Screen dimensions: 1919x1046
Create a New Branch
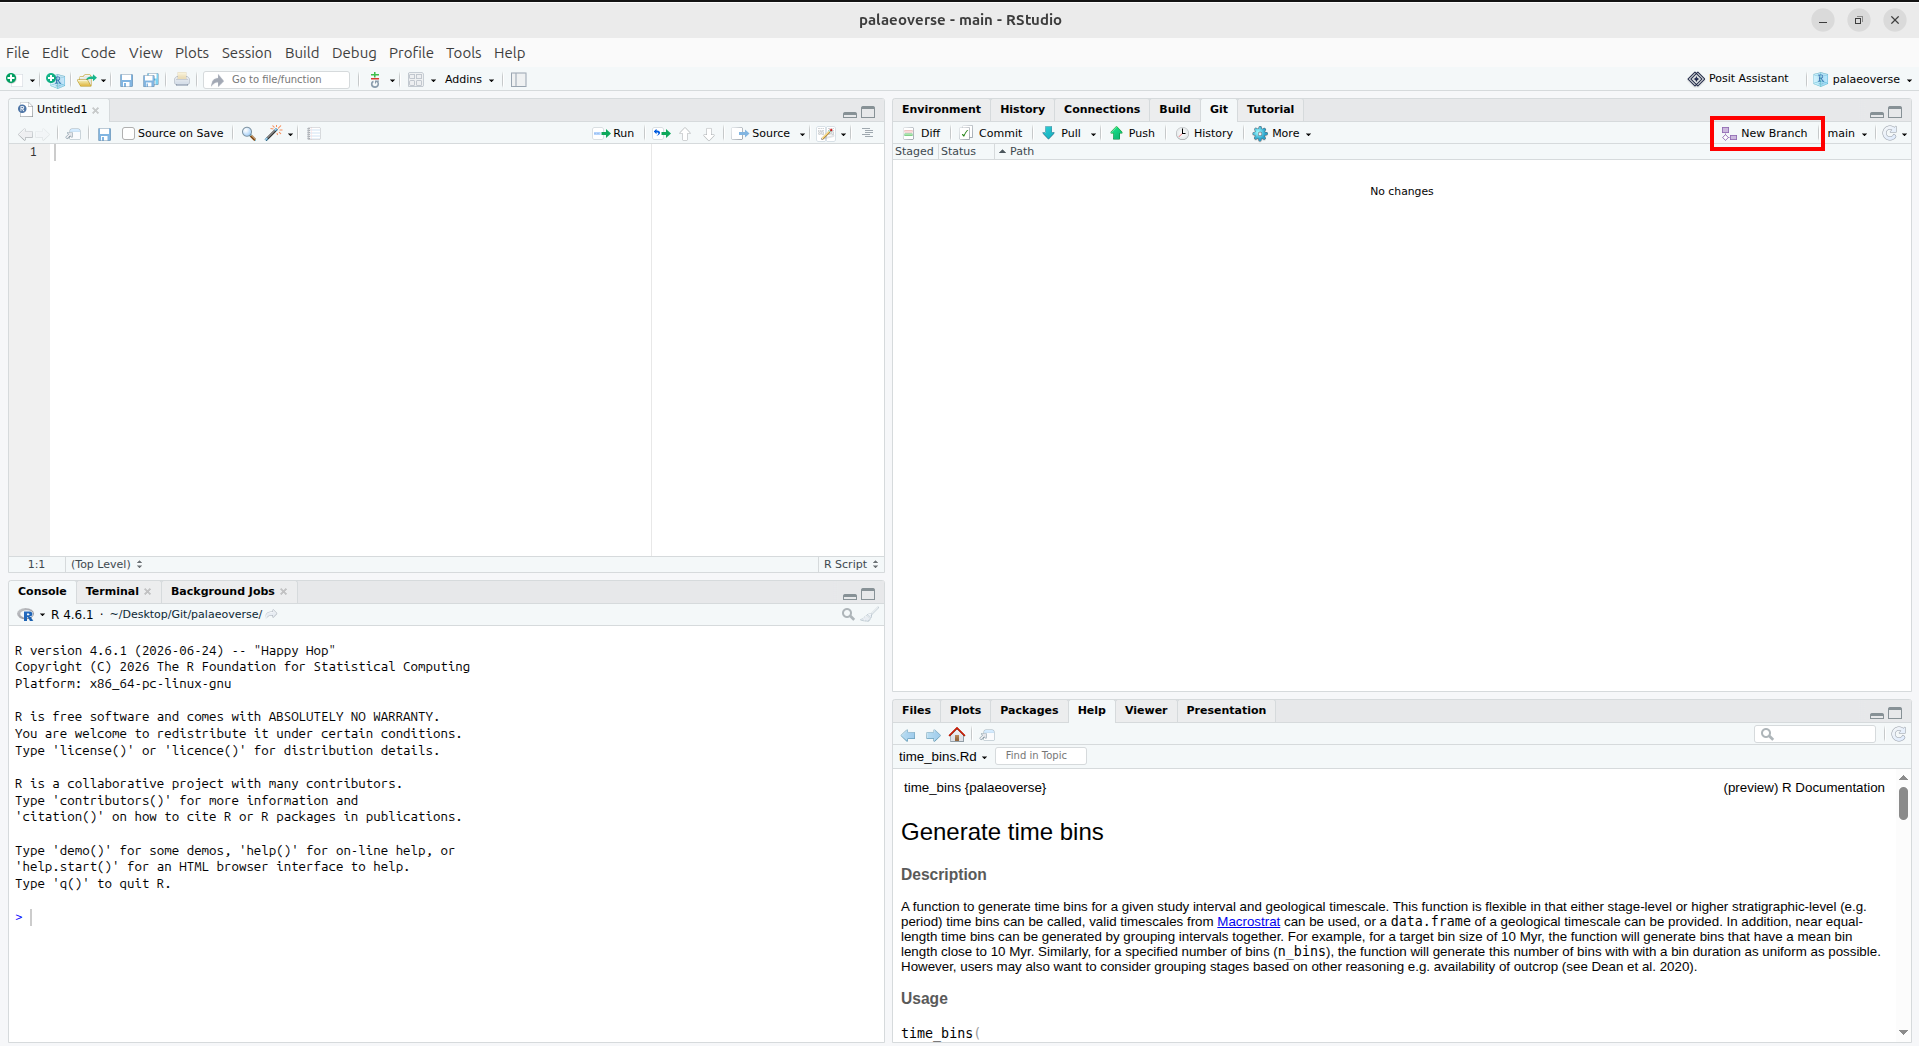pyautogui.click(x=1765, y=134)
